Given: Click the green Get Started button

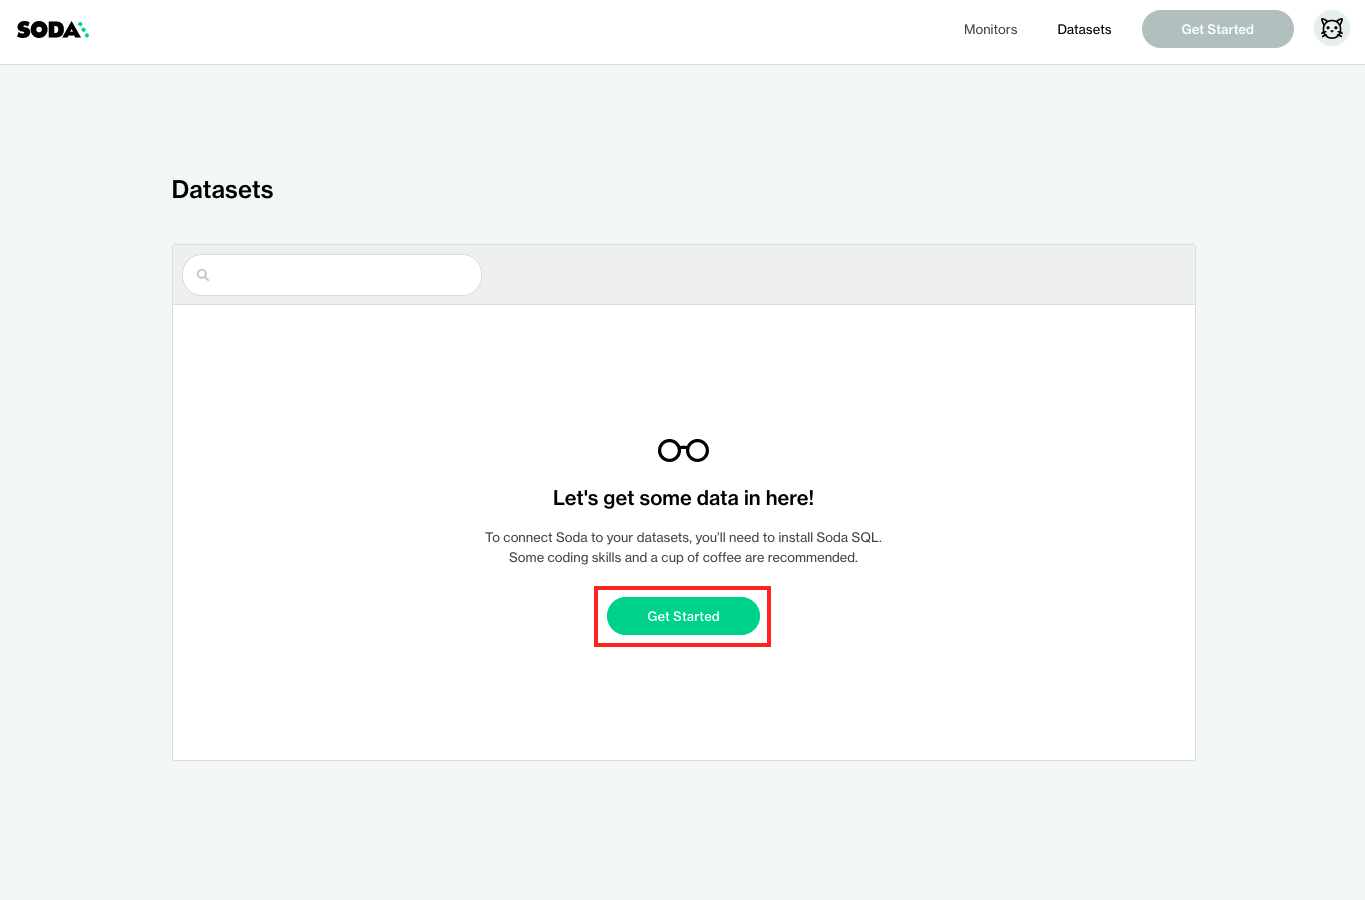Looking at the screenshot, I should click(683, 616).
